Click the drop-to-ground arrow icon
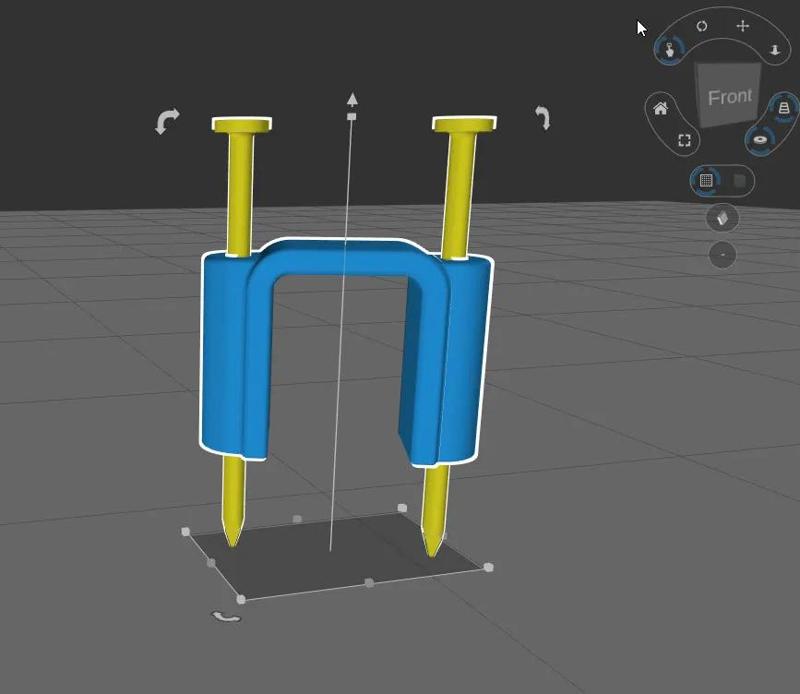This screenshot has width=800, height=694. pyautogui.click(x=776, y=49)
